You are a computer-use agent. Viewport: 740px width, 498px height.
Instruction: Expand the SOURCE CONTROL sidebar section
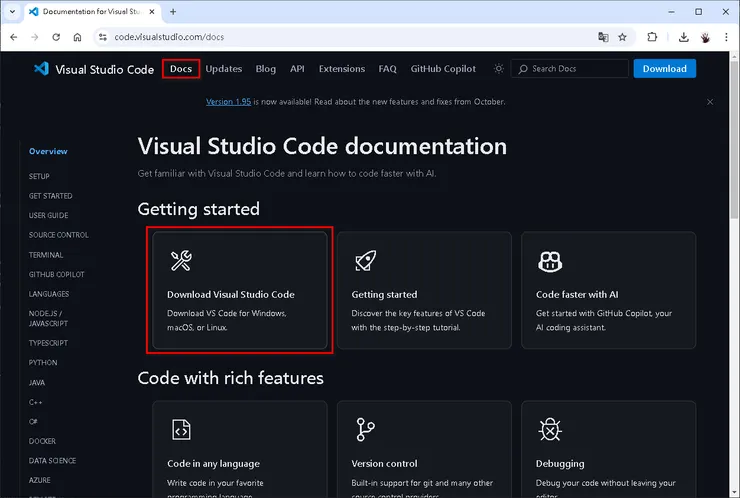coord(59,235)
